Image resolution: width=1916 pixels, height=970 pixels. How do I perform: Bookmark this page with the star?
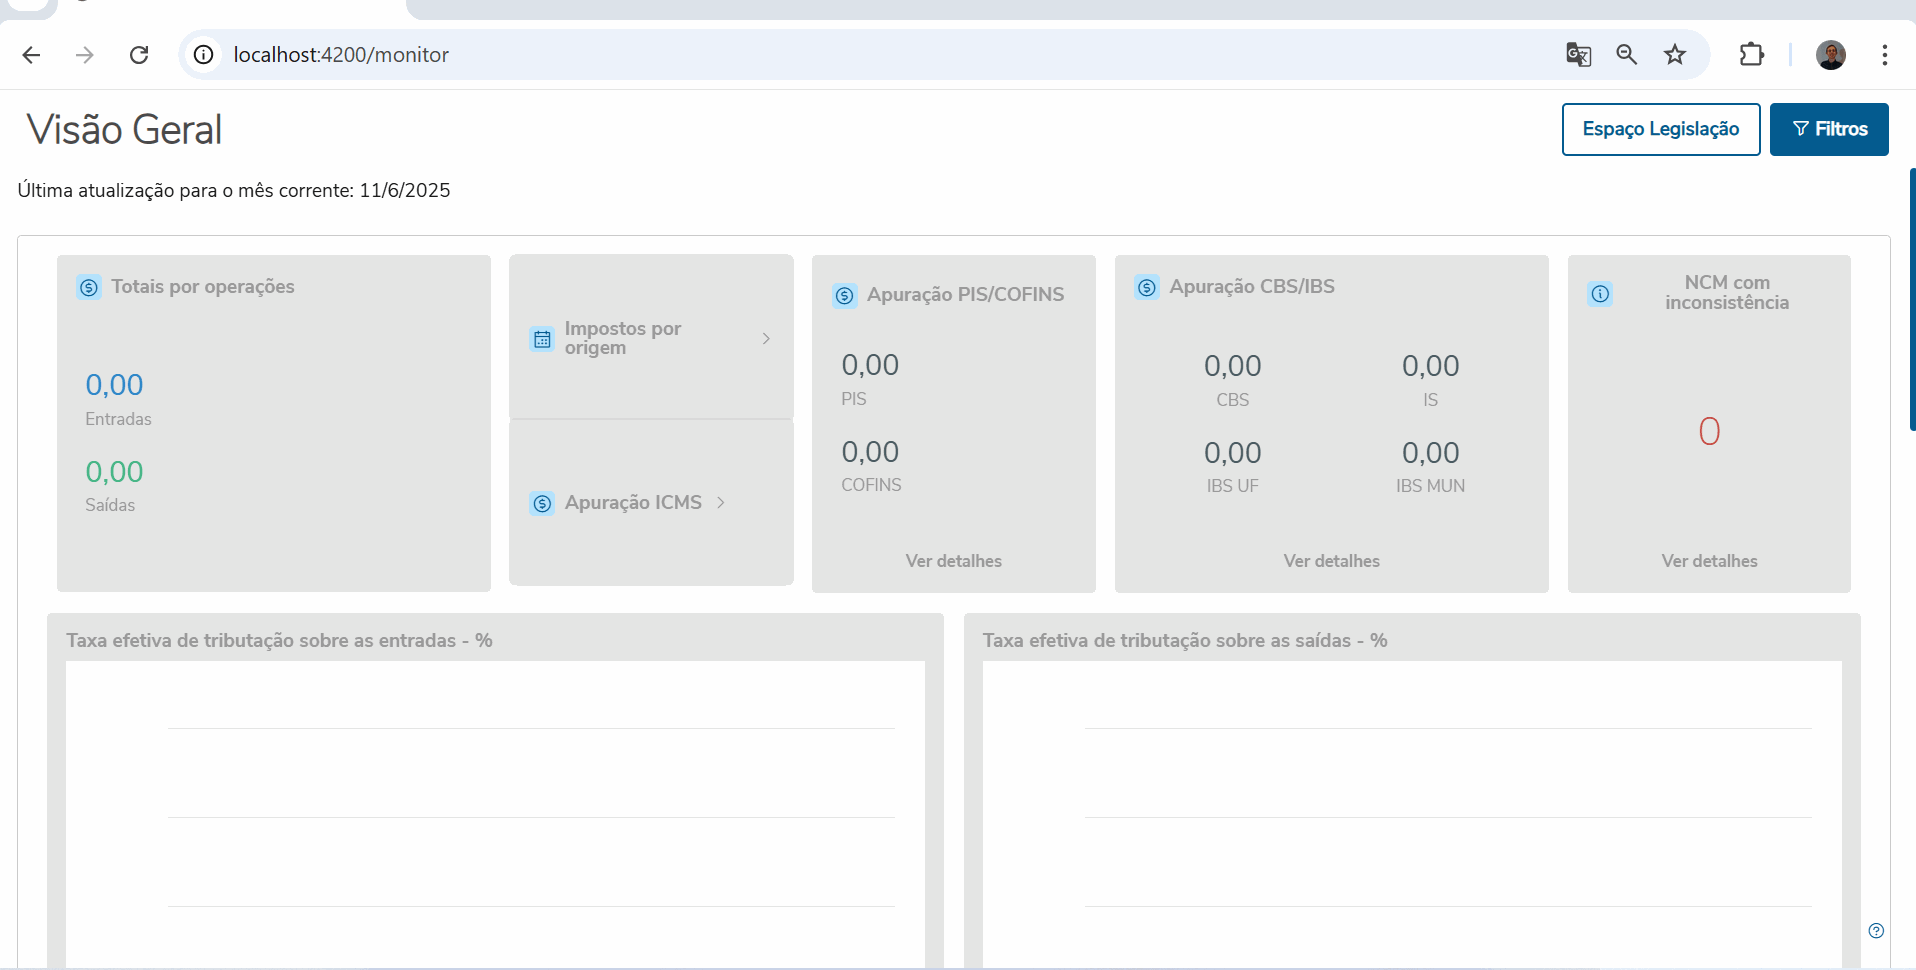[1675, 55]
